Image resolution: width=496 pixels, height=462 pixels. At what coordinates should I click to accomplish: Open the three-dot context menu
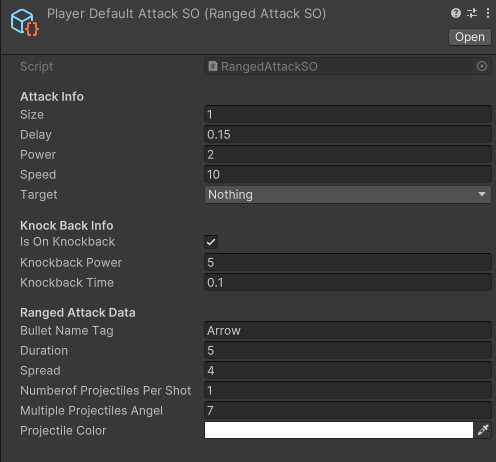pyautogui.click(x=488, y=13)
